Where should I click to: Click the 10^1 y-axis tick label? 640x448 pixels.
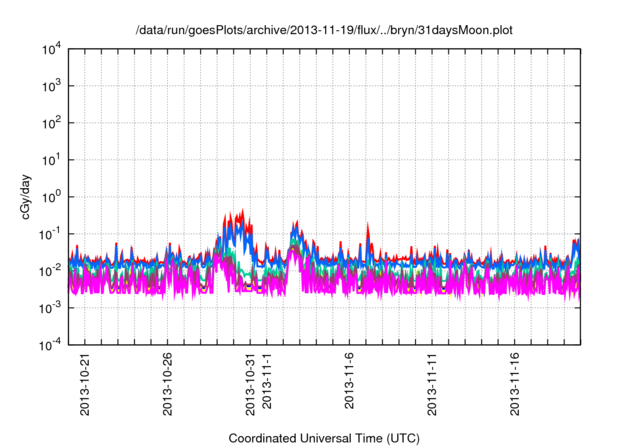tap(51, 160)
